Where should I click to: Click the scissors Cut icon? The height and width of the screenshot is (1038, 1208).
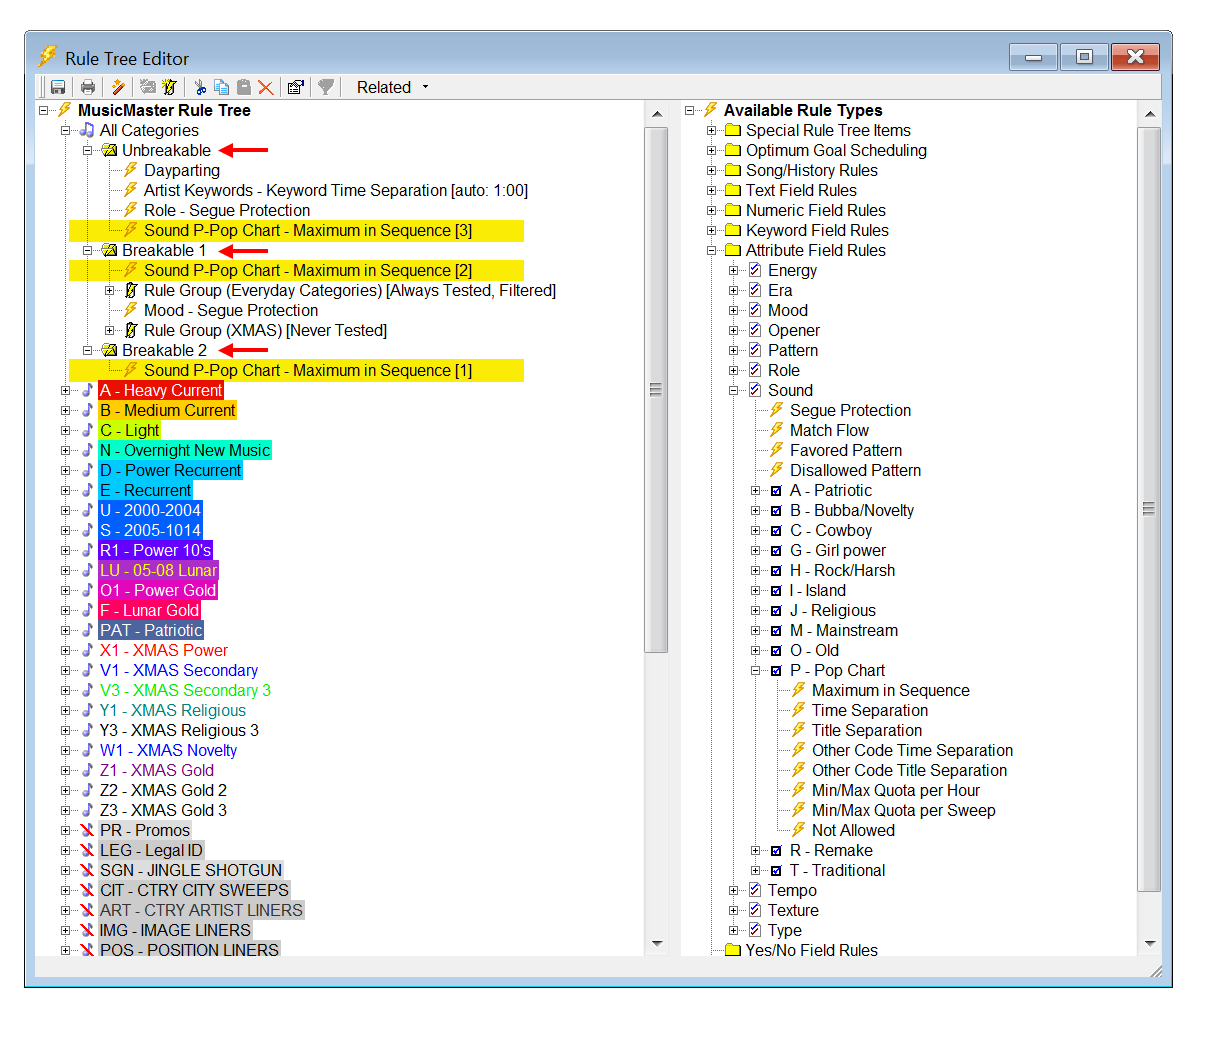[x=200, y=87]
